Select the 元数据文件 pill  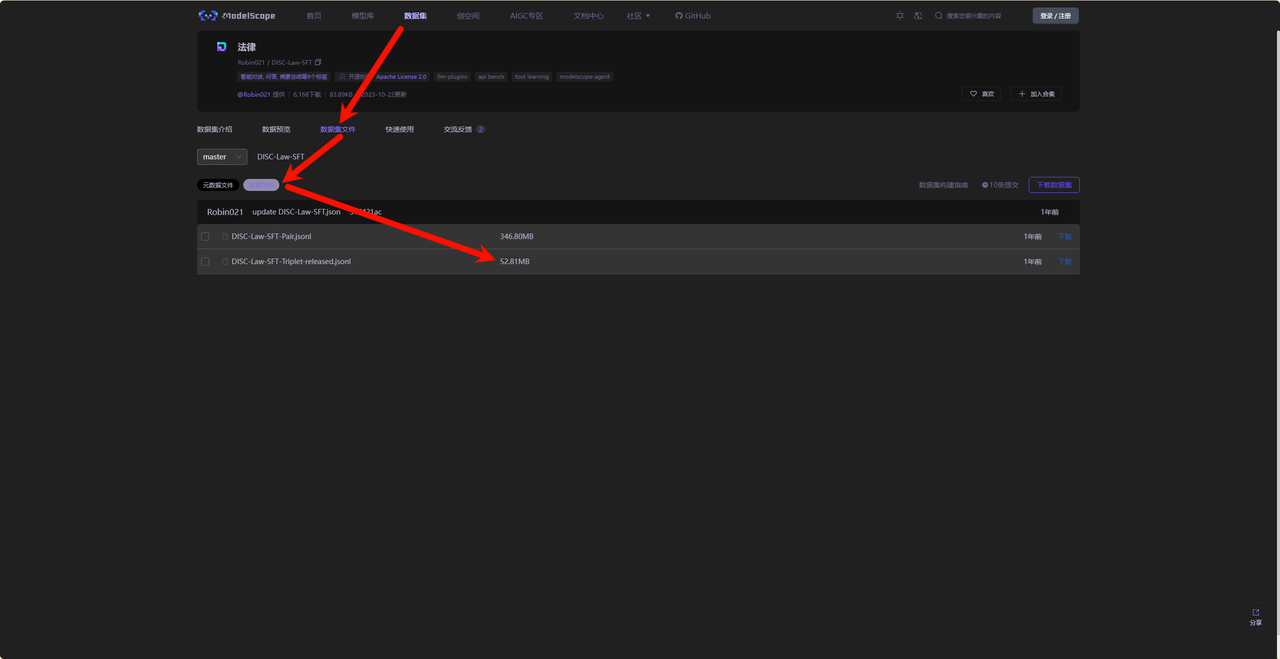[218, 185]
